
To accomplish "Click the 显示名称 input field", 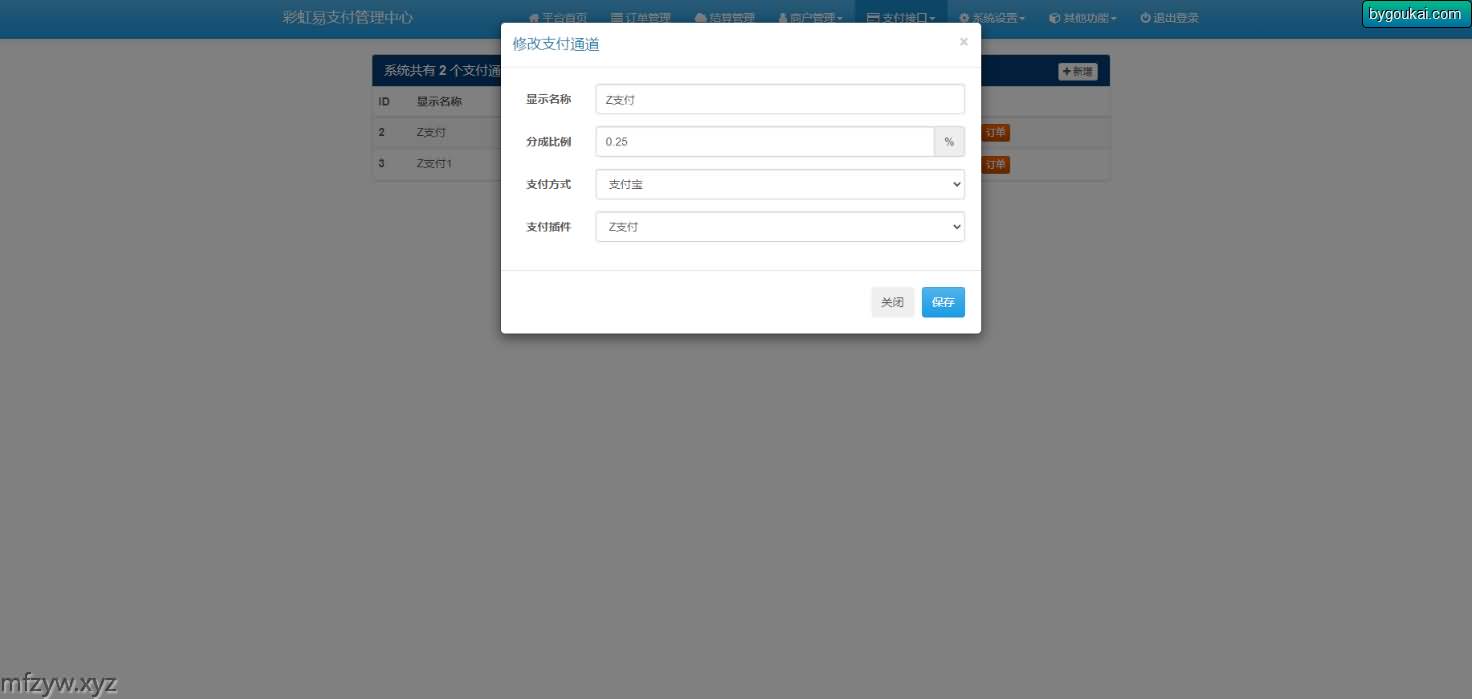I will (779, 100).
